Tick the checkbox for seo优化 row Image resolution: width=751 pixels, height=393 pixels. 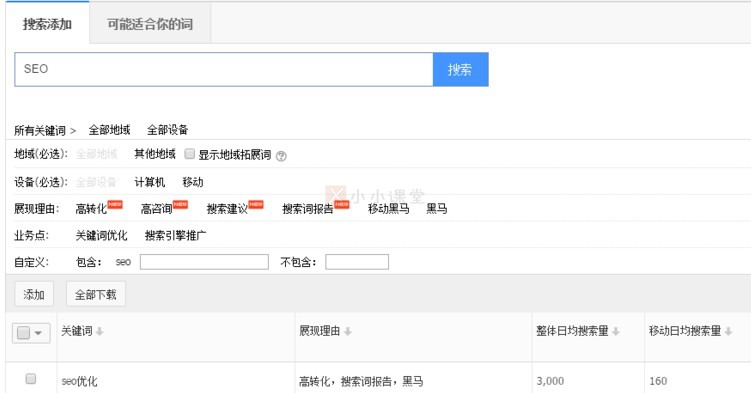click(x=31, y=379)
